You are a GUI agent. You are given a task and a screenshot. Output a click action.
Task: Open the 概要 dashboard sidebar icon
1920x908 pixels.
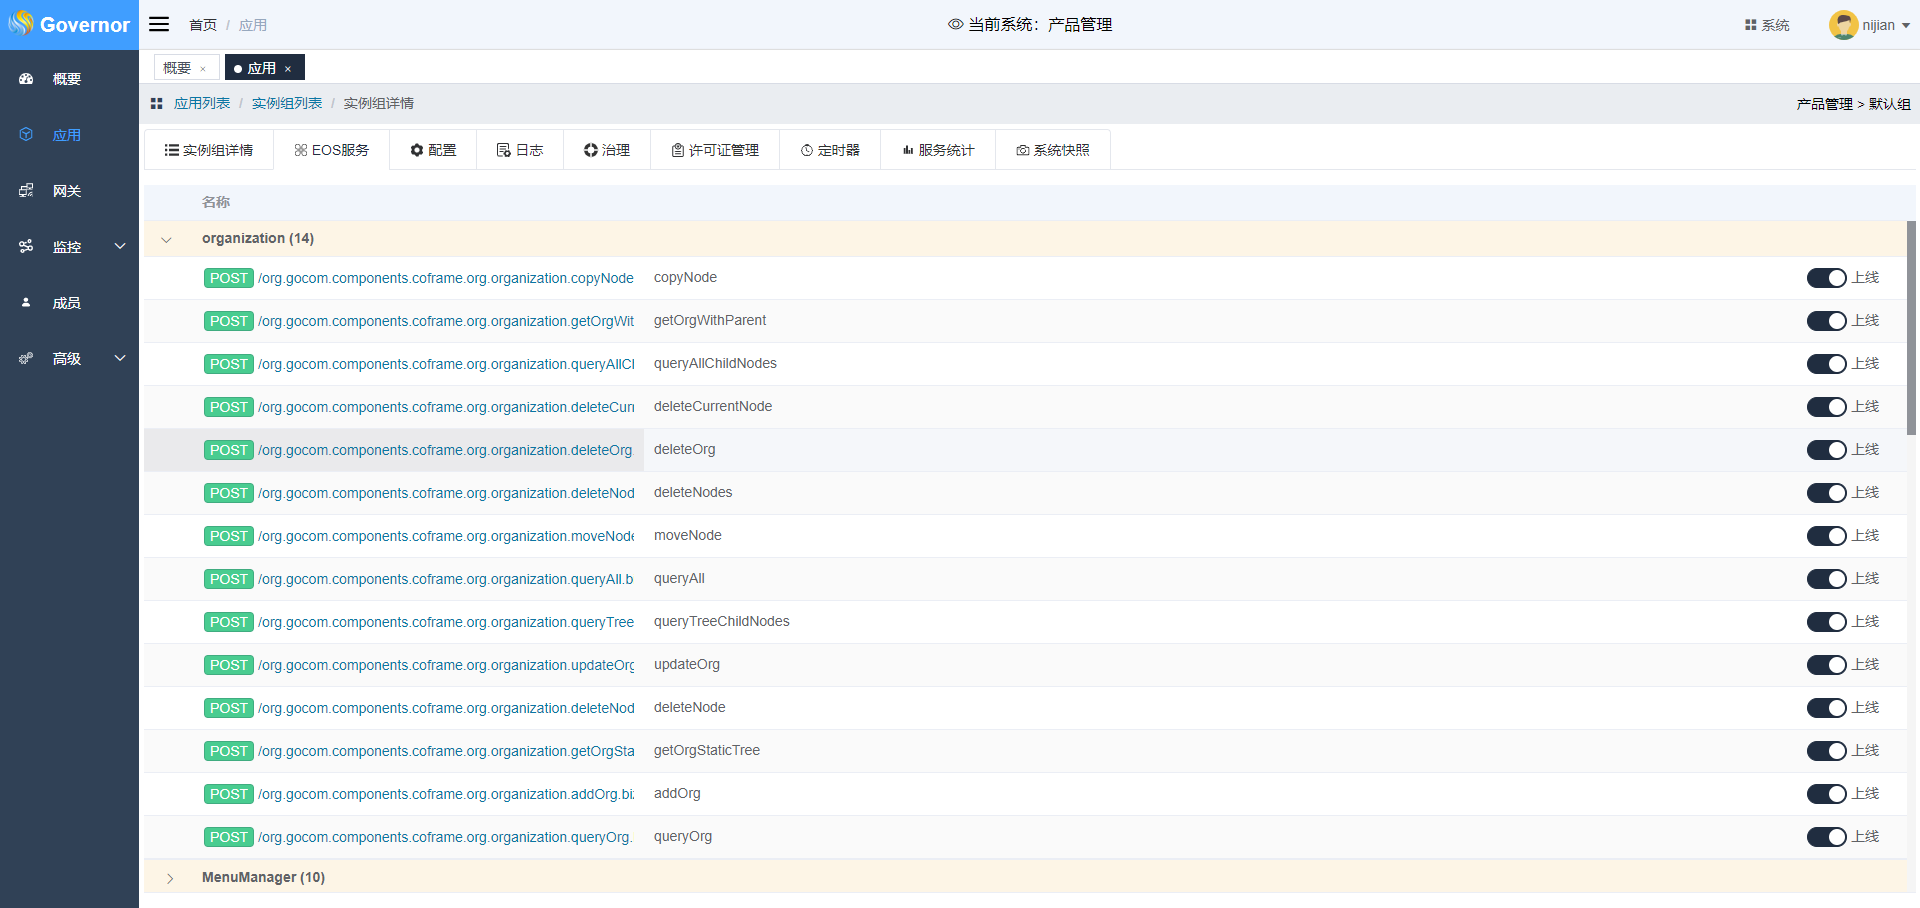(27, 79)
